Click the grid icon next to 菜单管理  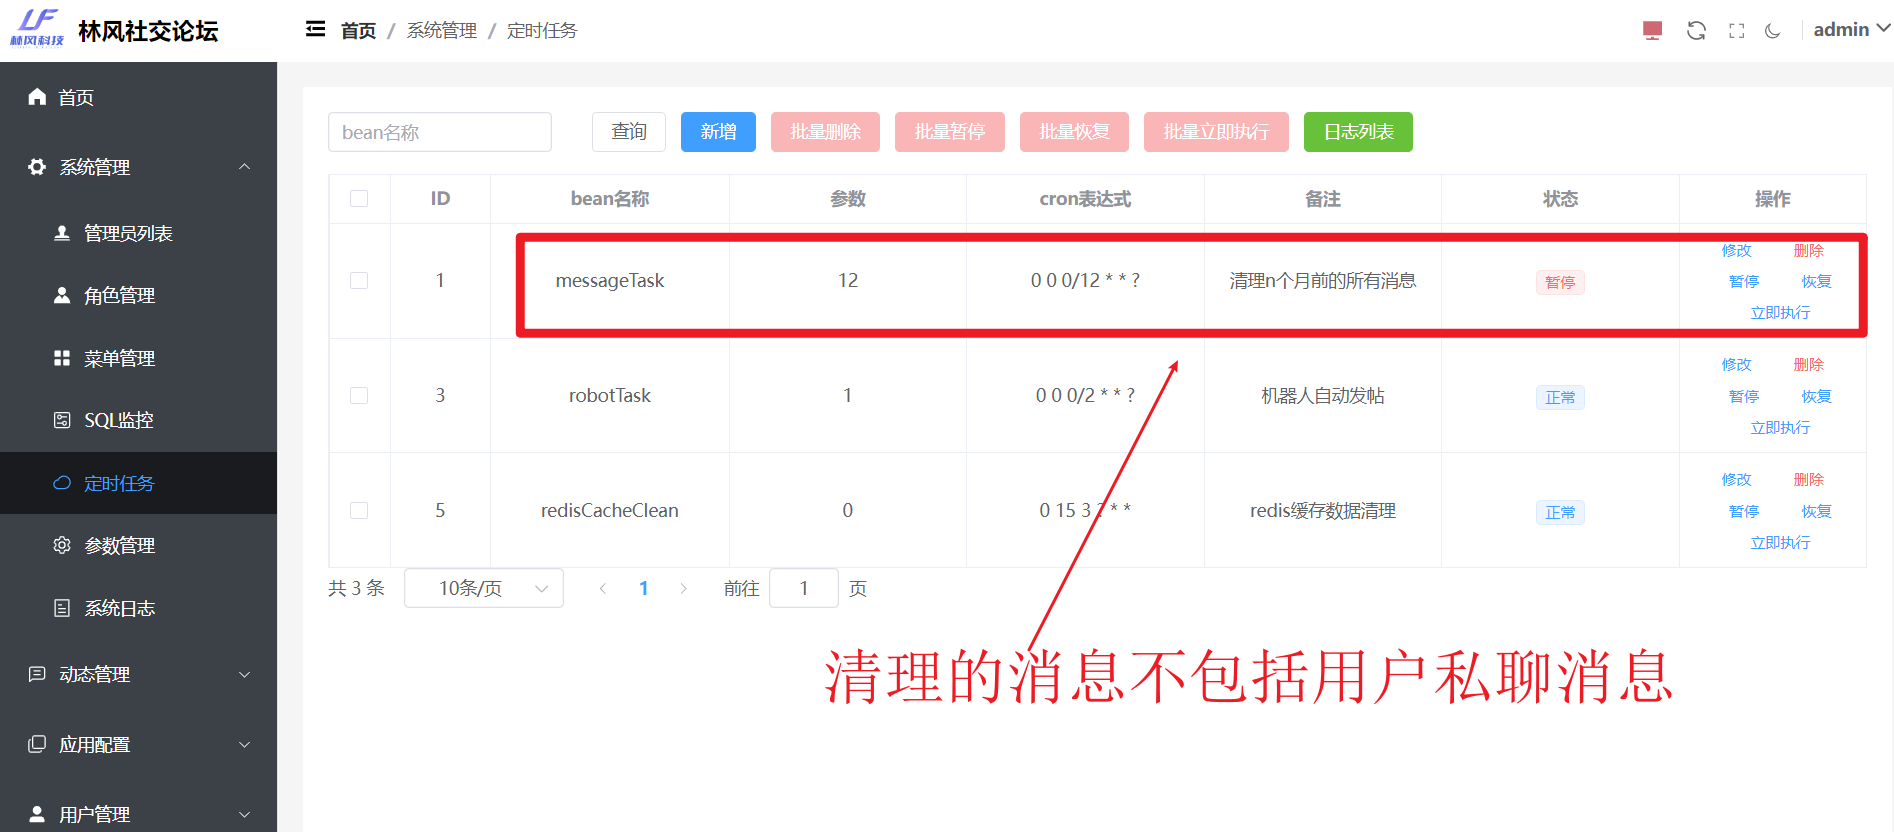tap(62, 358)
